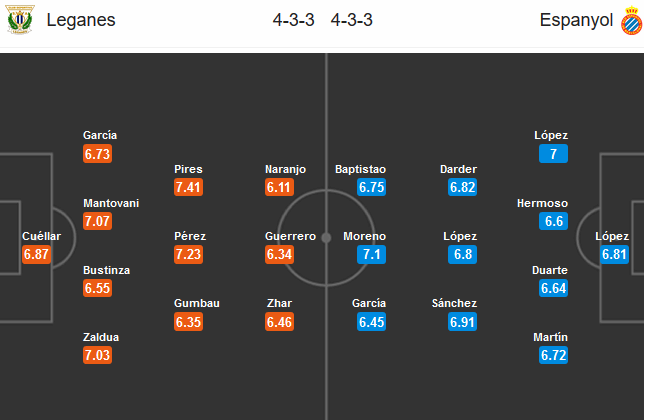Click Sánchez's 6.91 rating badge
646x420 pixels.
pyautogui.click(x=463, y=321)
